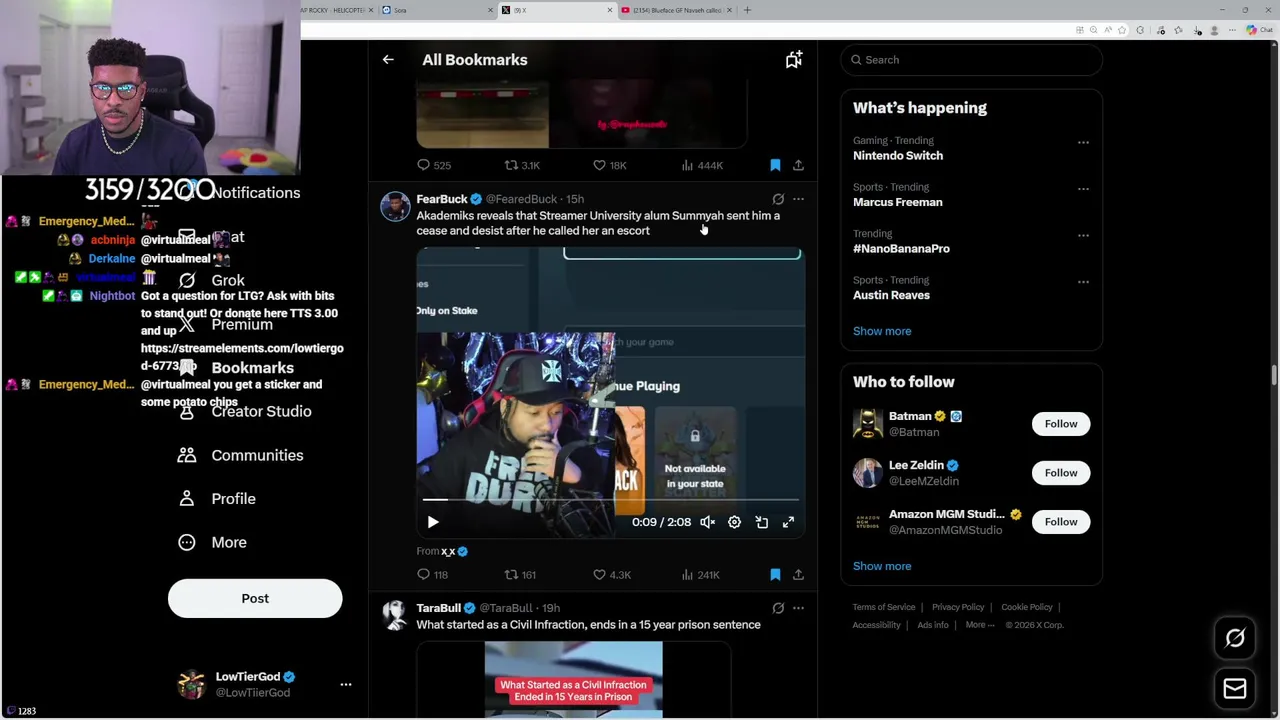The height and width of the screenshot is (720, 1280).
Task: Open LowTierGod account switcher dots
Action: 345,684
